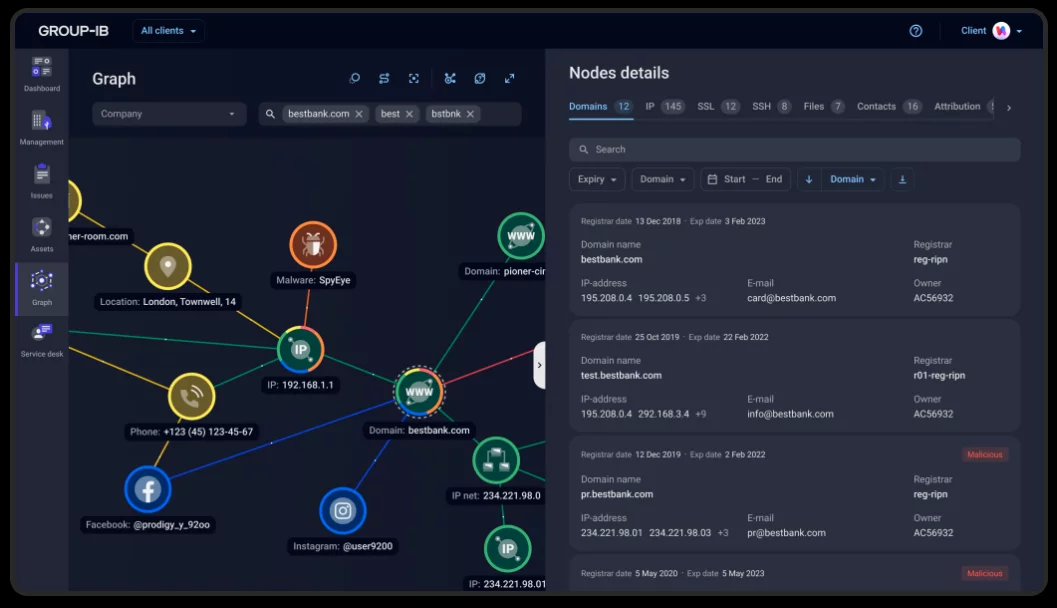1057x608 pixels.
Task: Open the All clients dropdown
Action: pyautogui.click(x=169, y=31)
